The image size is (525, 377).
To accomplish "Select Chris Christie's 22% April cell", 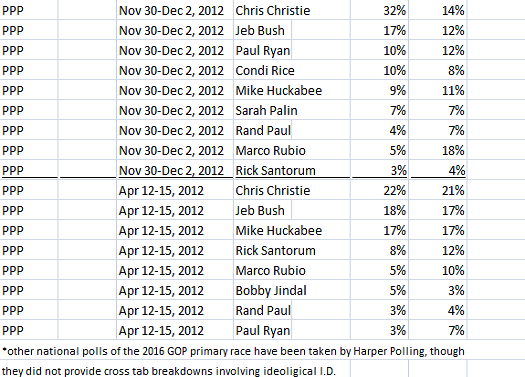I will pos(379,191).
